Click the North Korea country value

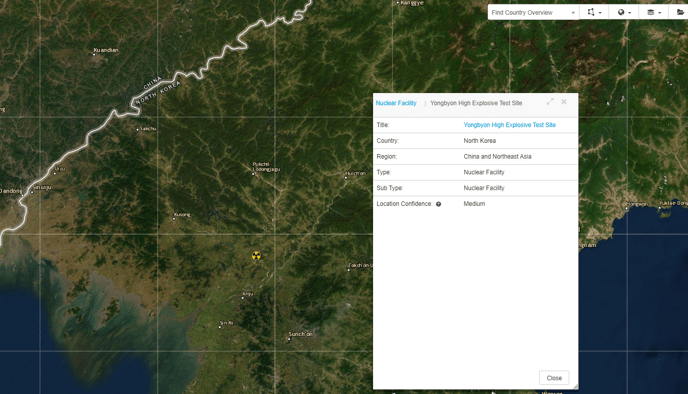[480, 141]
